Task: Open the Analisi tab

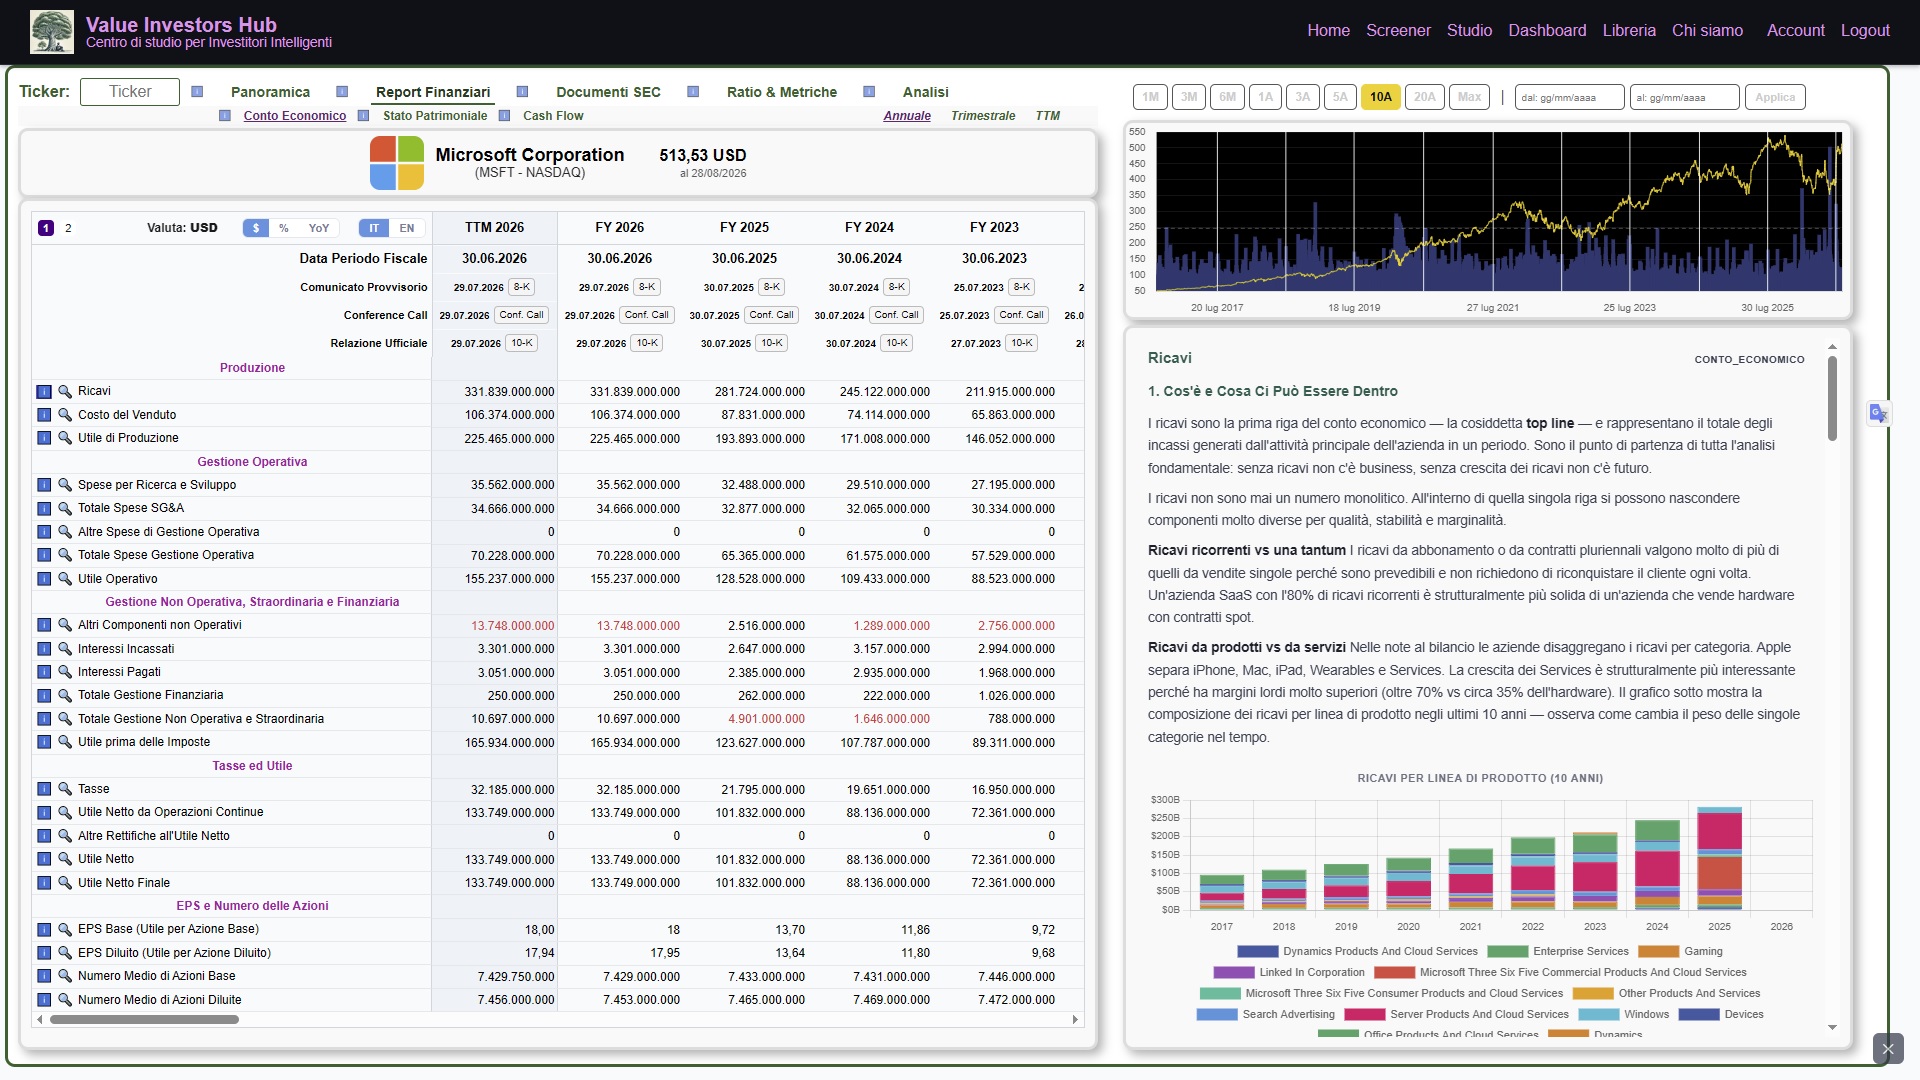Action: click(926, 92)
